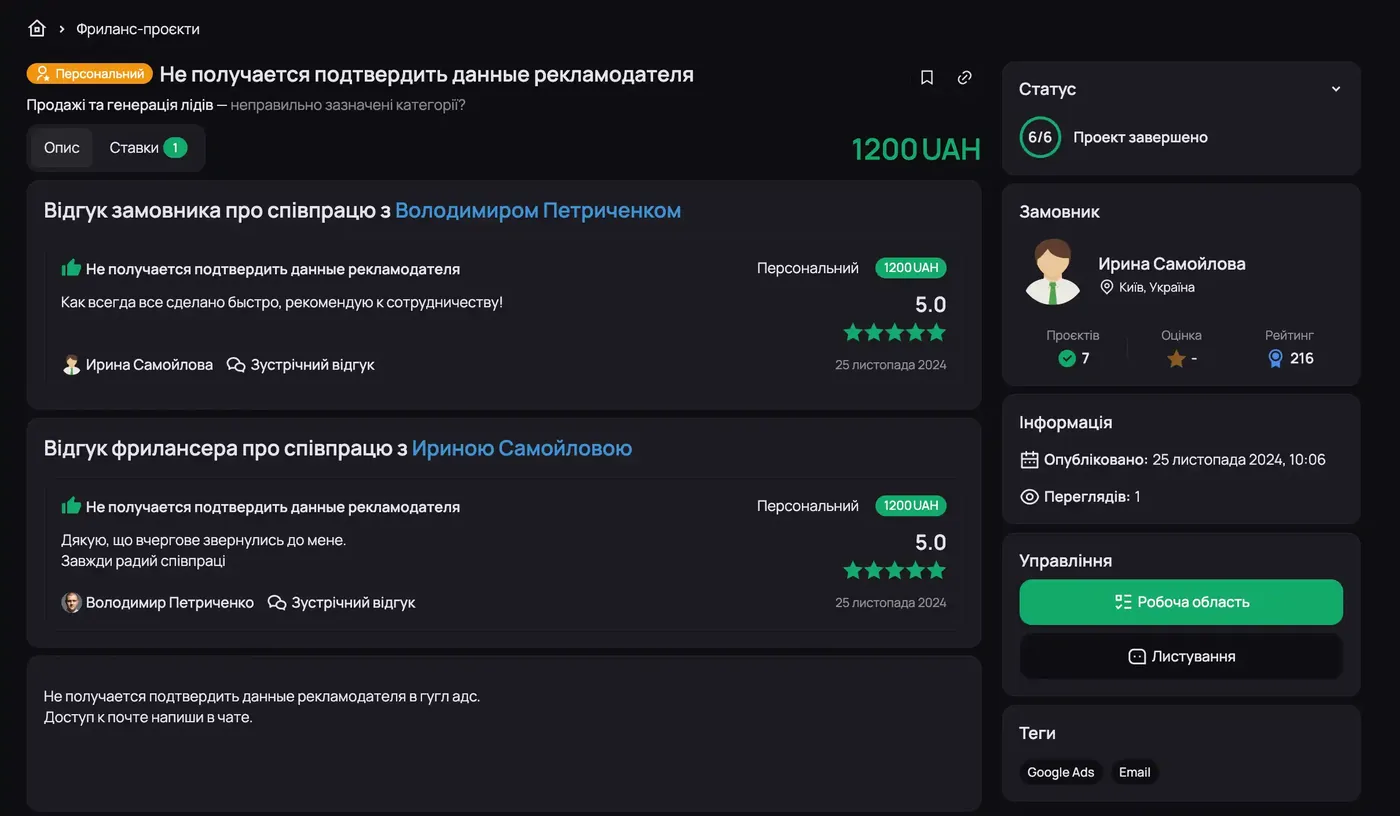Click the star icon under Оцінка

point(1176,358)
